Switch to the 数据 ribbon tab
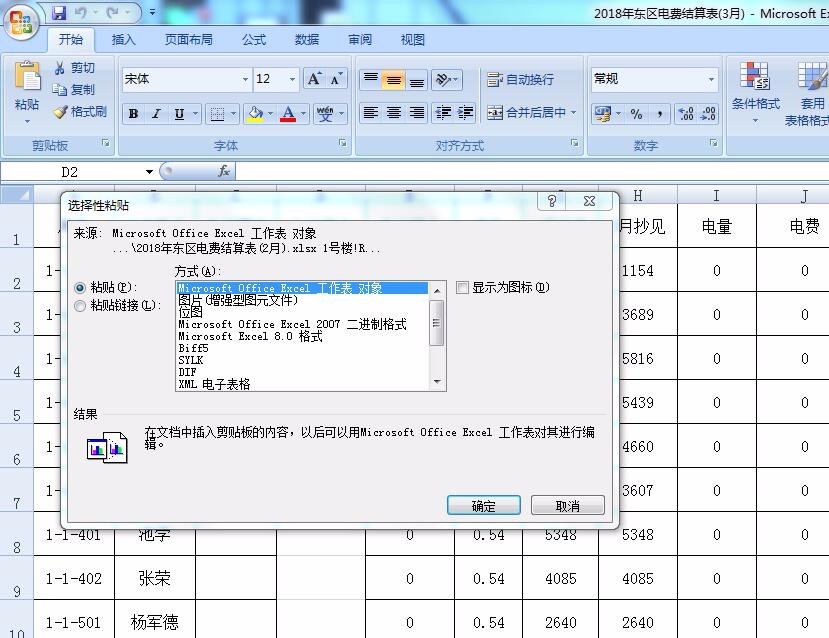829x638 pixels. coord(307,40)
